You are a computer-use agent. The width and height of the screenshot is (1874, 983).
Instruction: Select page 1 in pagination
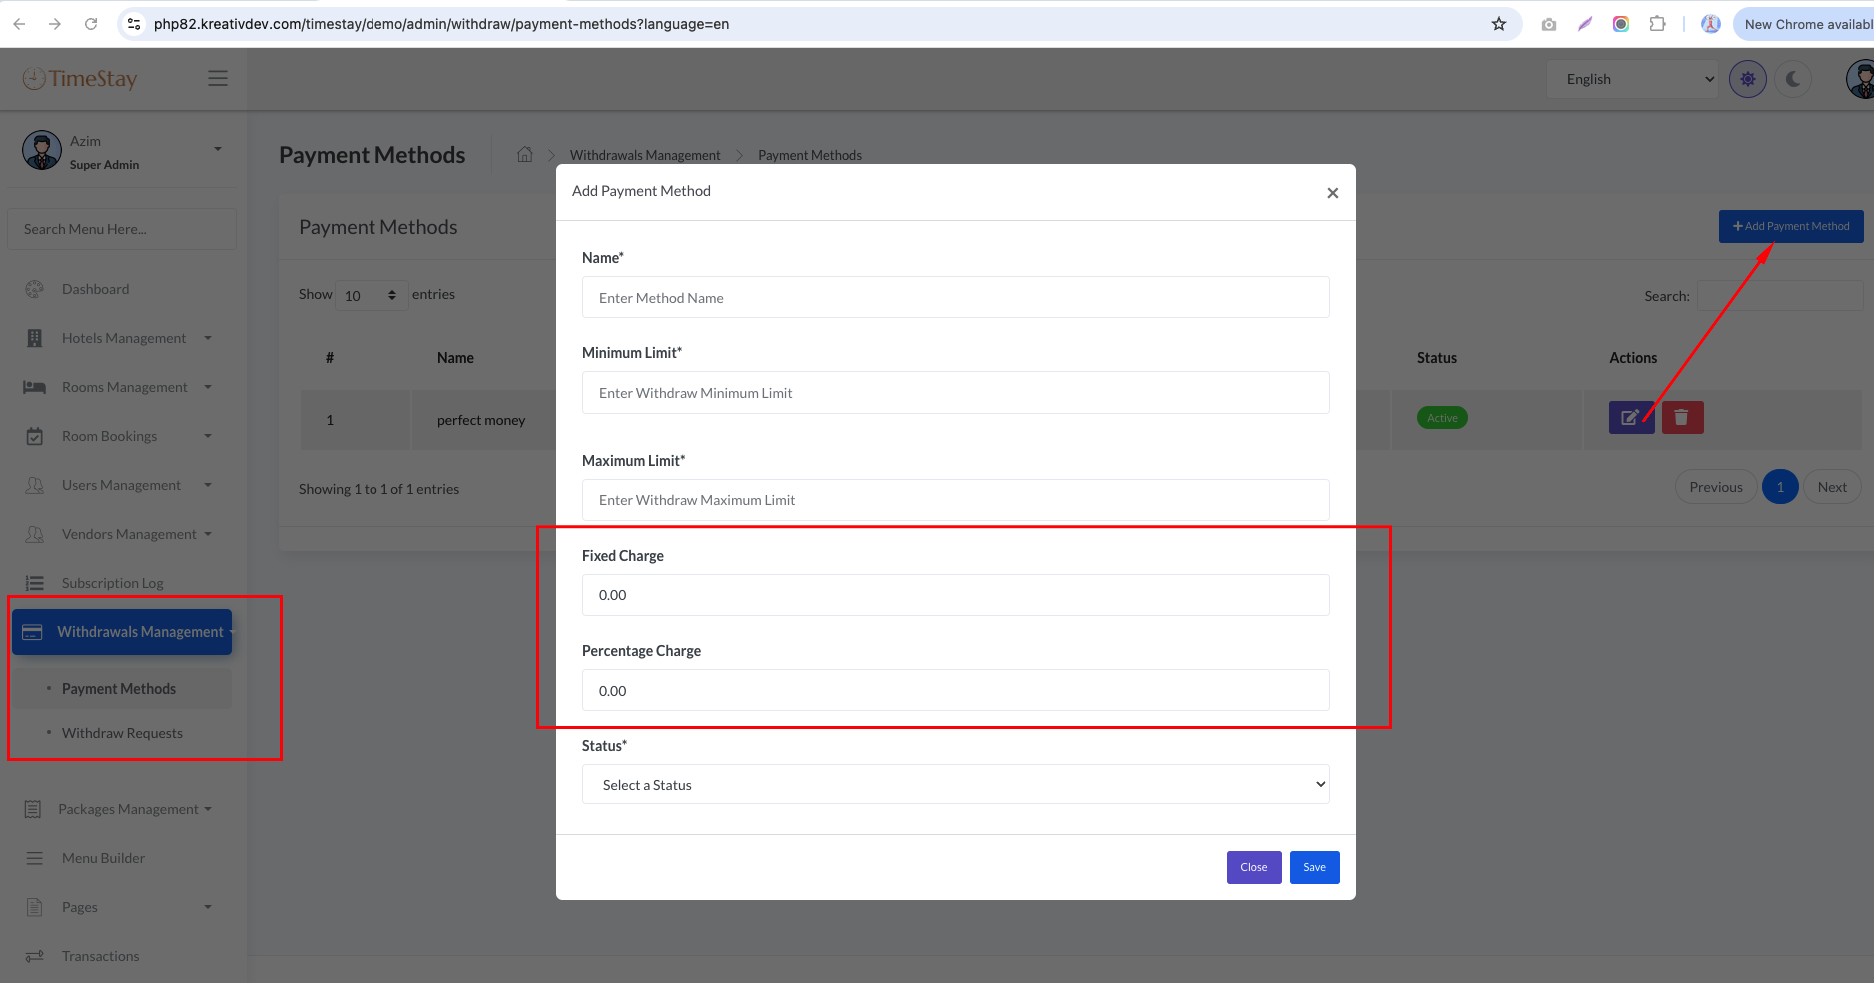point(1780,487)
